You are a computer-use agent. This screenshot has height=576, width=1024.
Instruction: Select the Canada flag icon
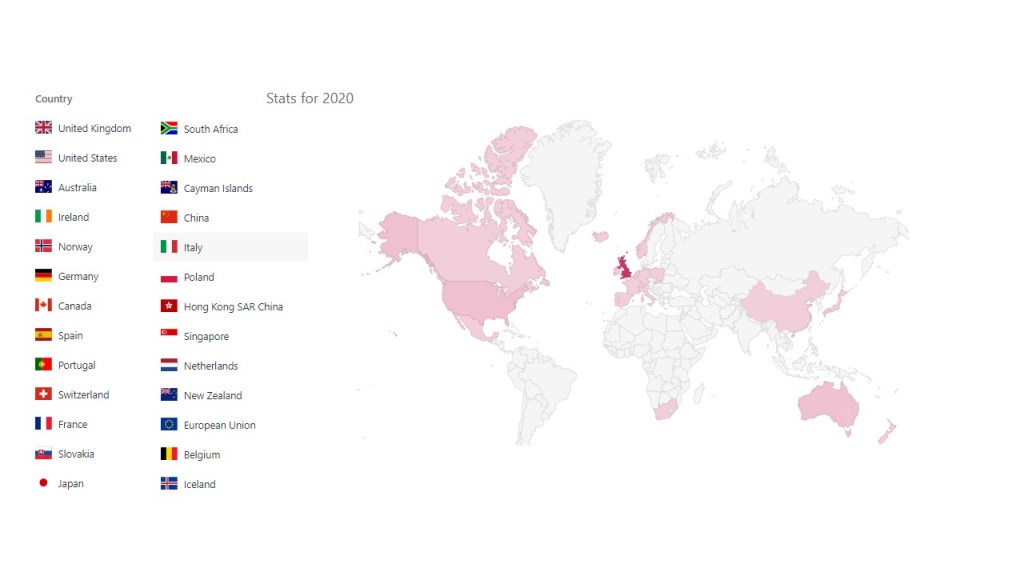click(x=43, y=306)
